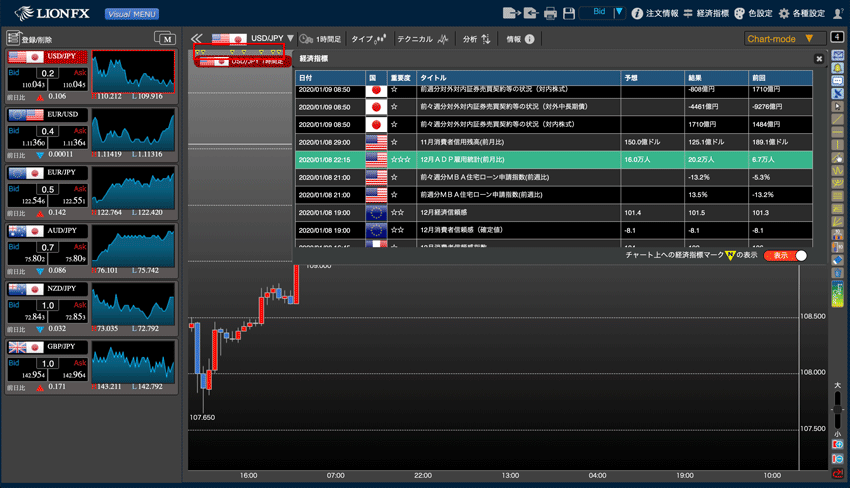Viewport: 850px width, 488px height.
Task: Select the horizontal line drawing tool
Action: pos(838,132)
